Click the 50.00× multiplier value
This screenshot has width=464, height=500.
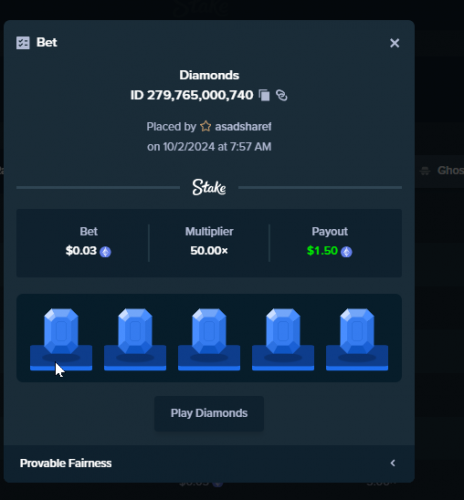pos(209,251)
